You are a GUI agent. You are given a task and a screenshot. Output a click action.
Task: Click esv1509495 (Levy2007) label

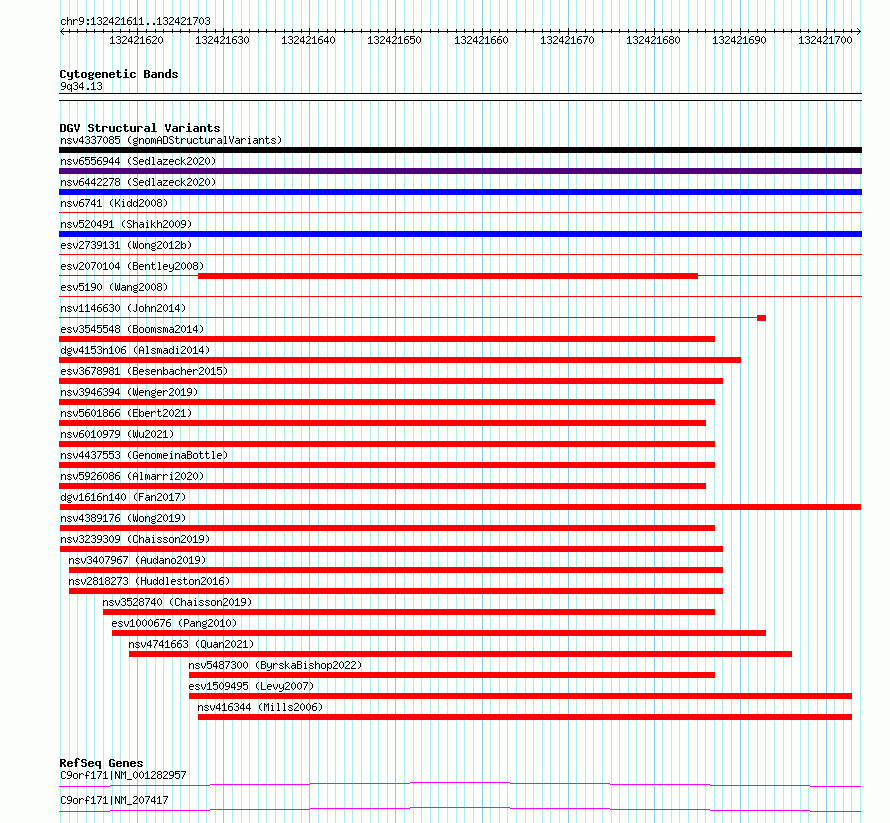click(x=251, y=686)
